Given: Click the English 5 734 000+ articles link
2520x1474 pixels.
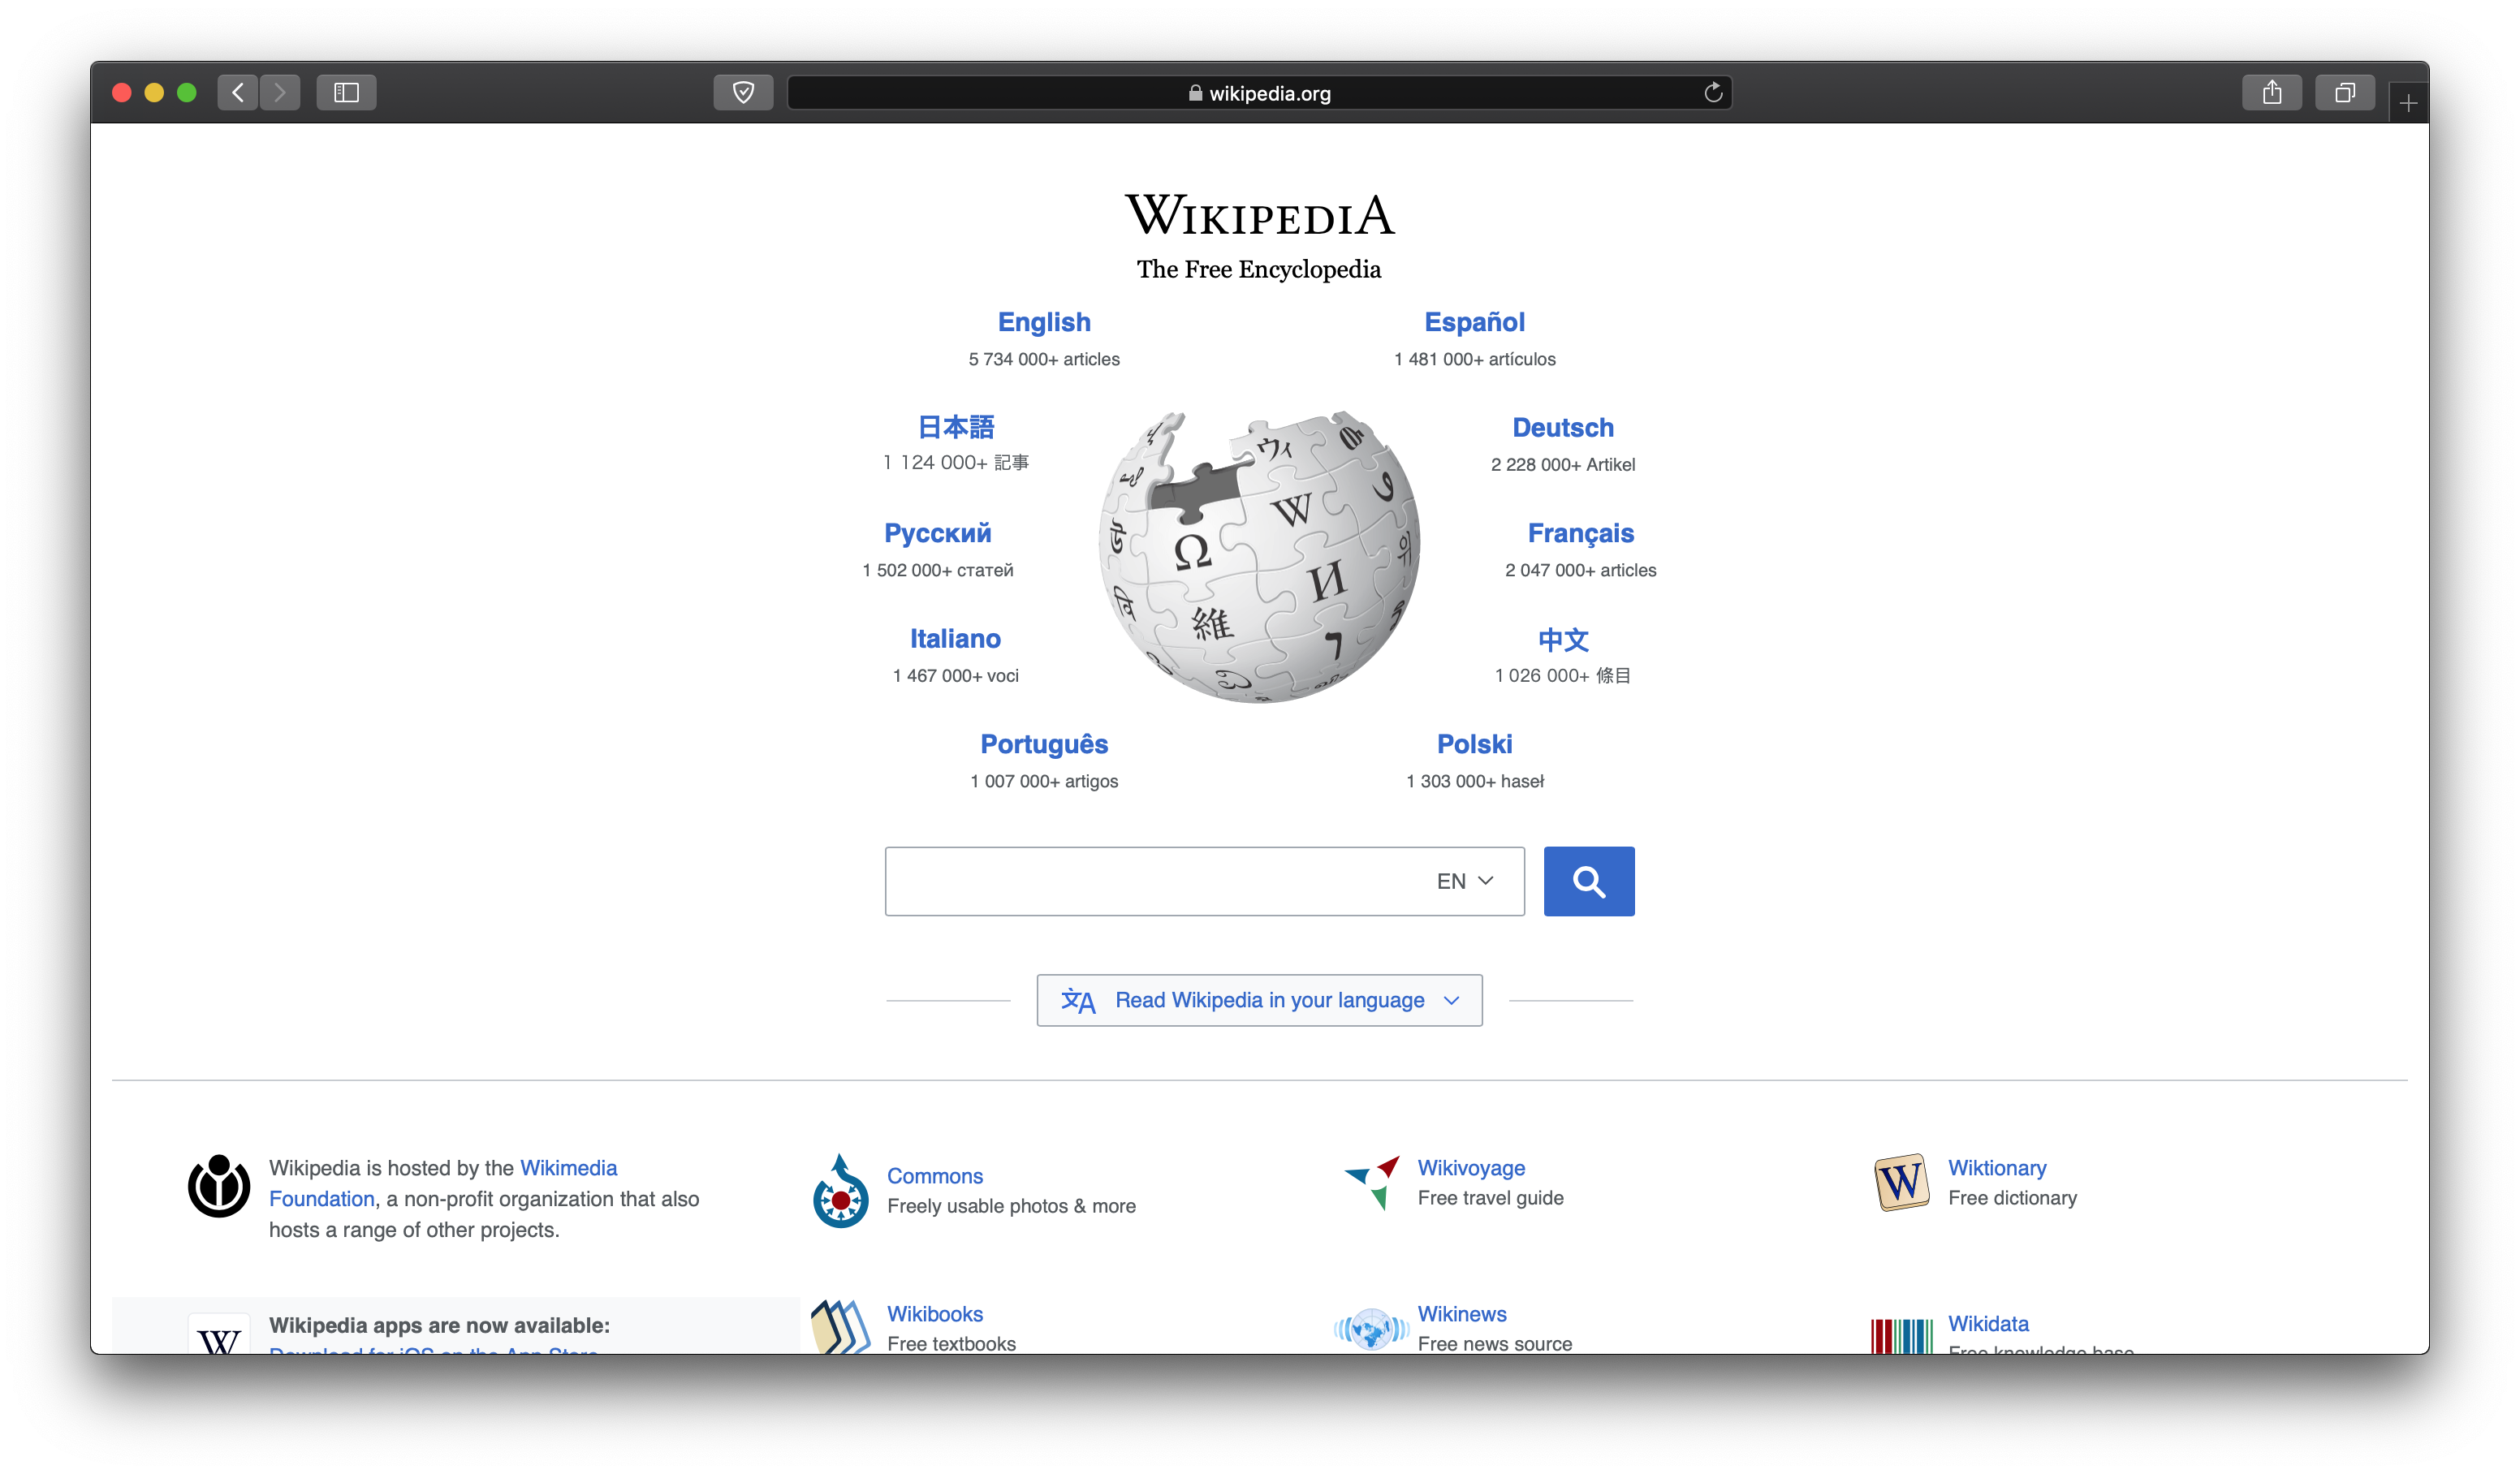Looking at the screenshot, I should point(1042,335).
